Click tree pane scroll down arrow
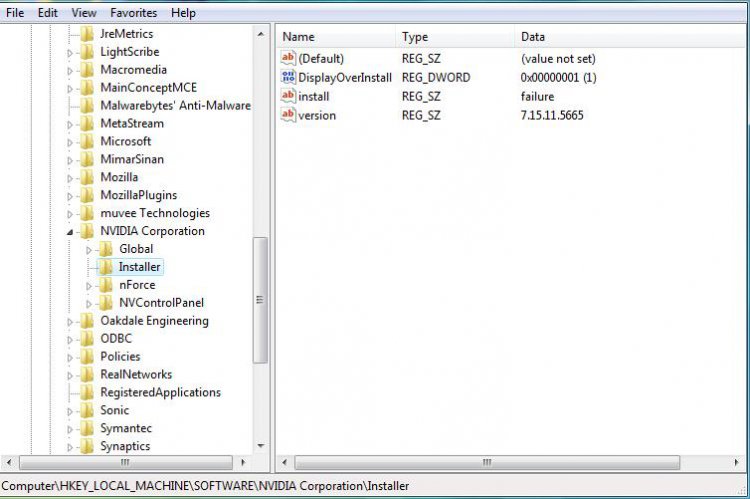750x499 pixels. click(261, 446)
